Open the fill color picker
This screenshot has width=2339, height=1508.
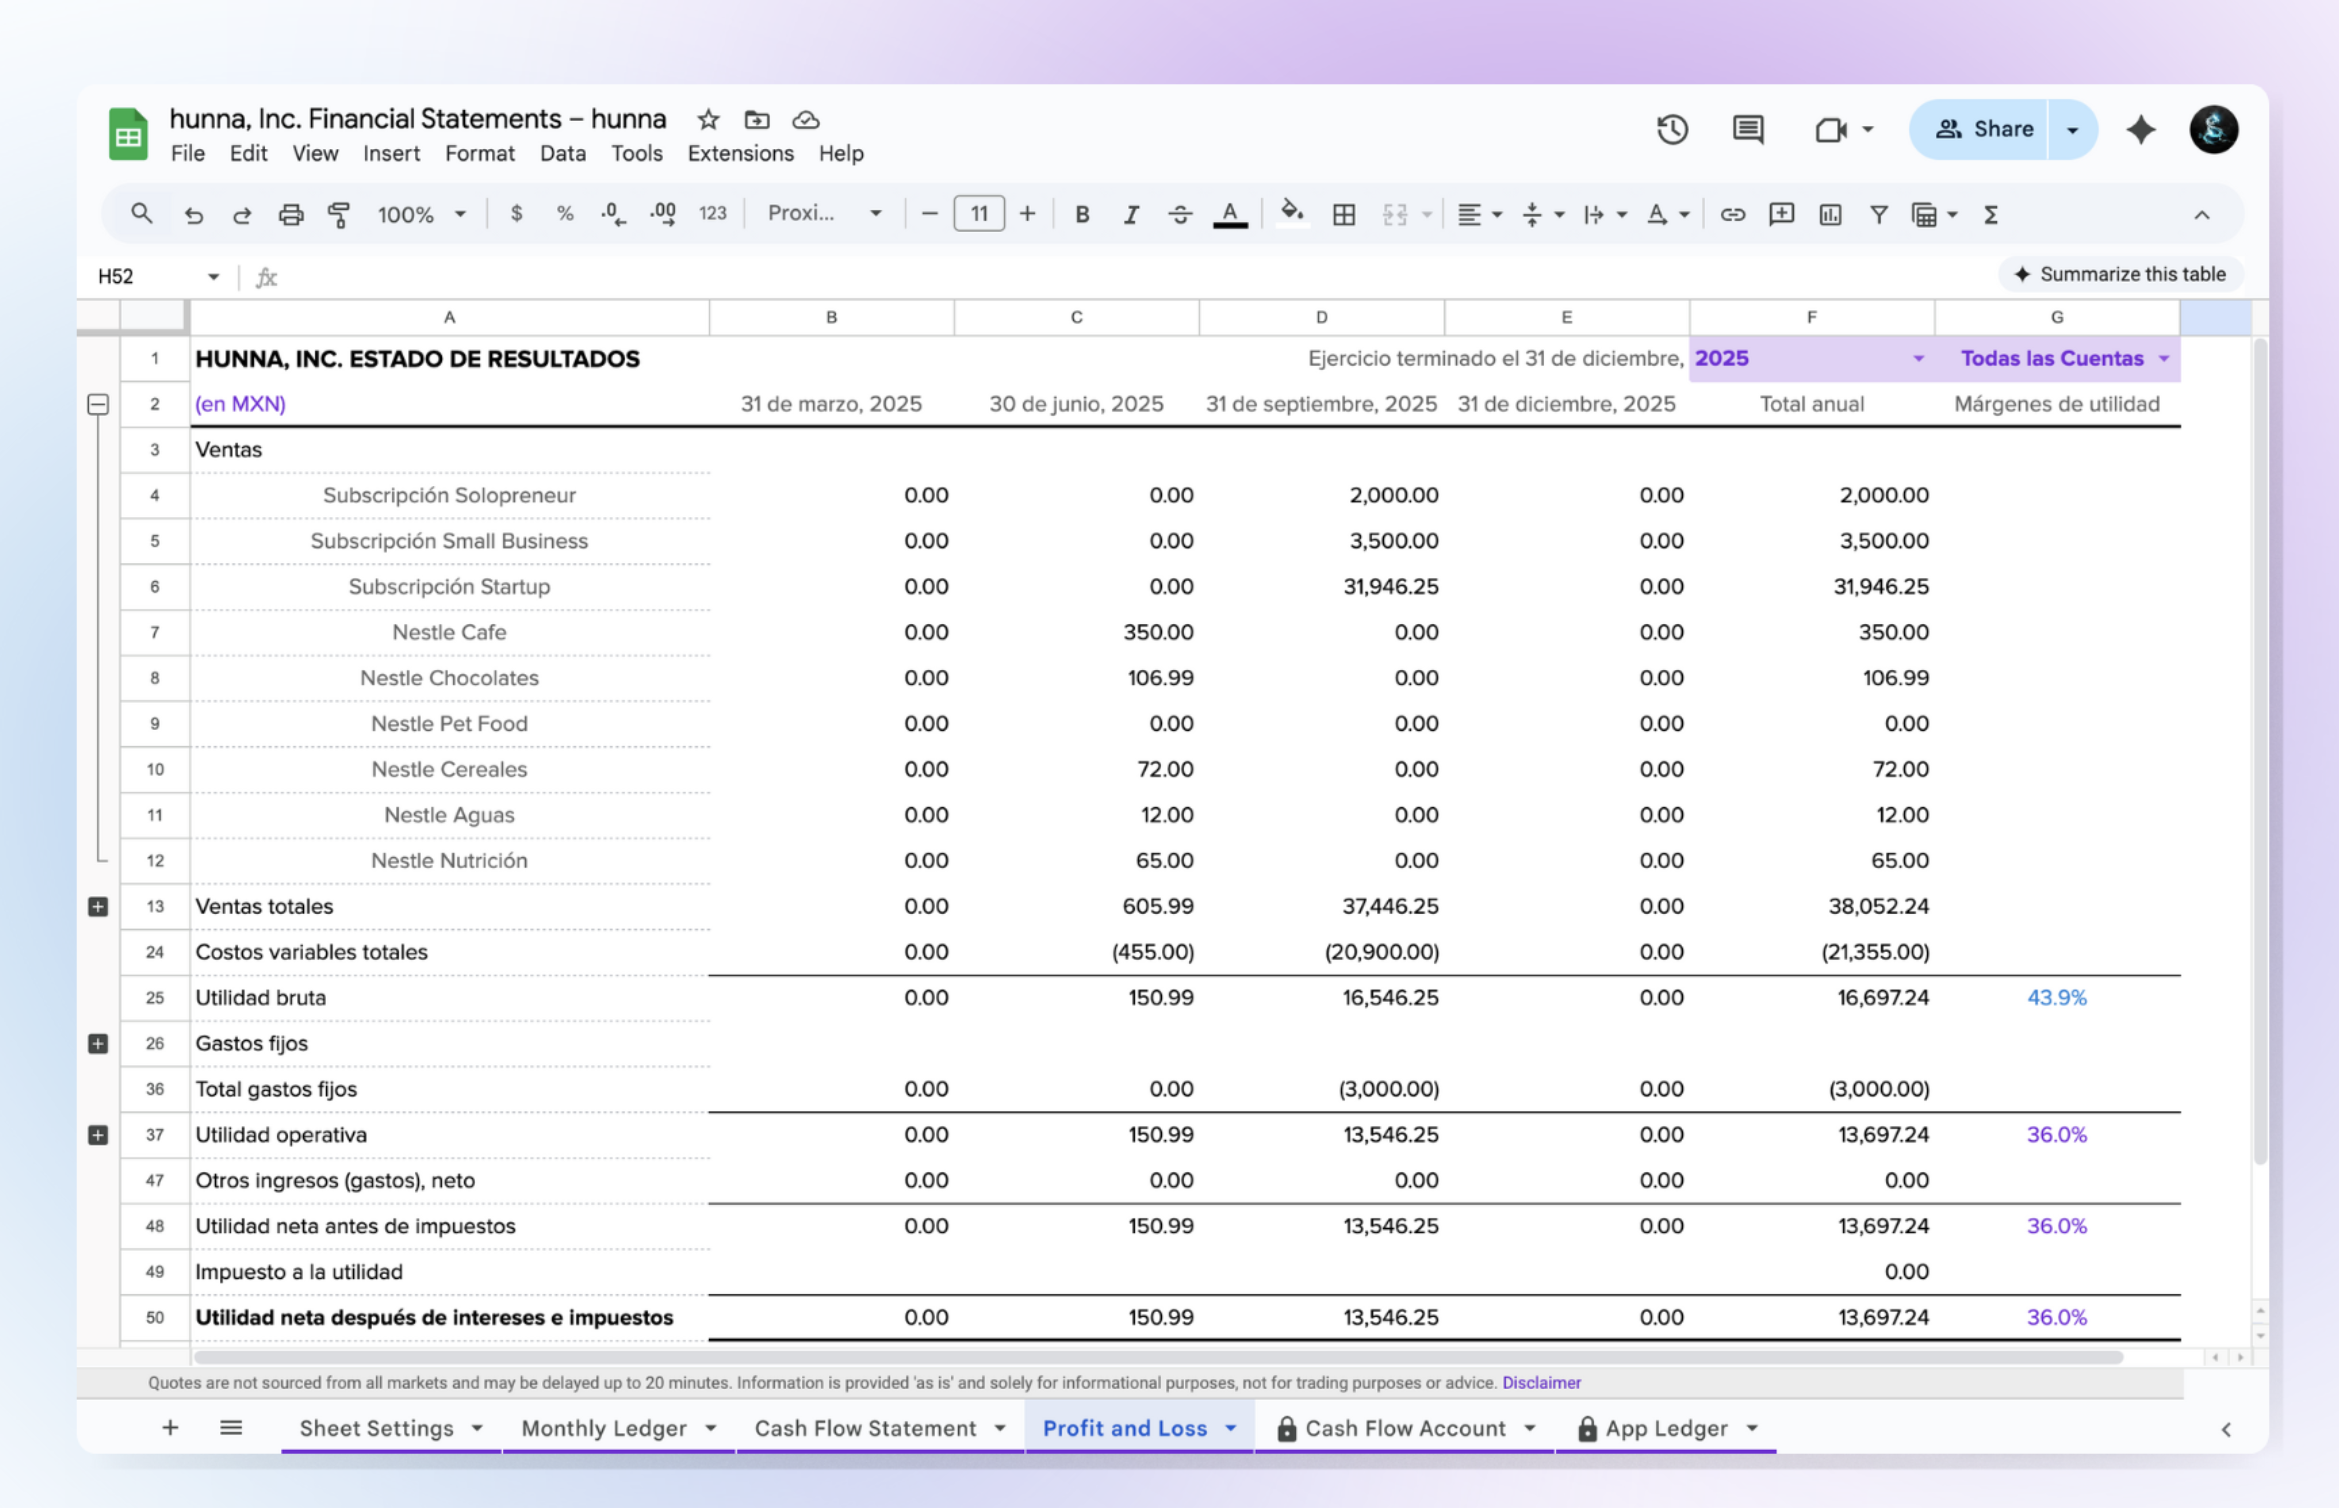(x=1291, y=214)
